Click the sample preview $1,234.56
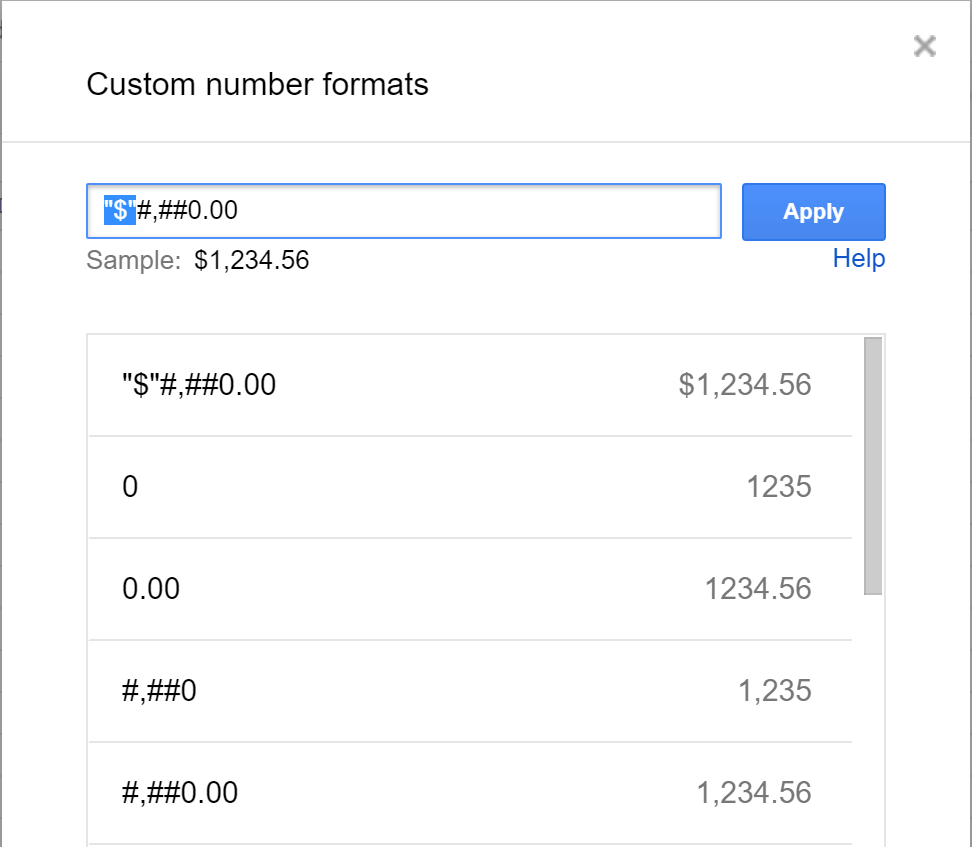 [253, 260]
